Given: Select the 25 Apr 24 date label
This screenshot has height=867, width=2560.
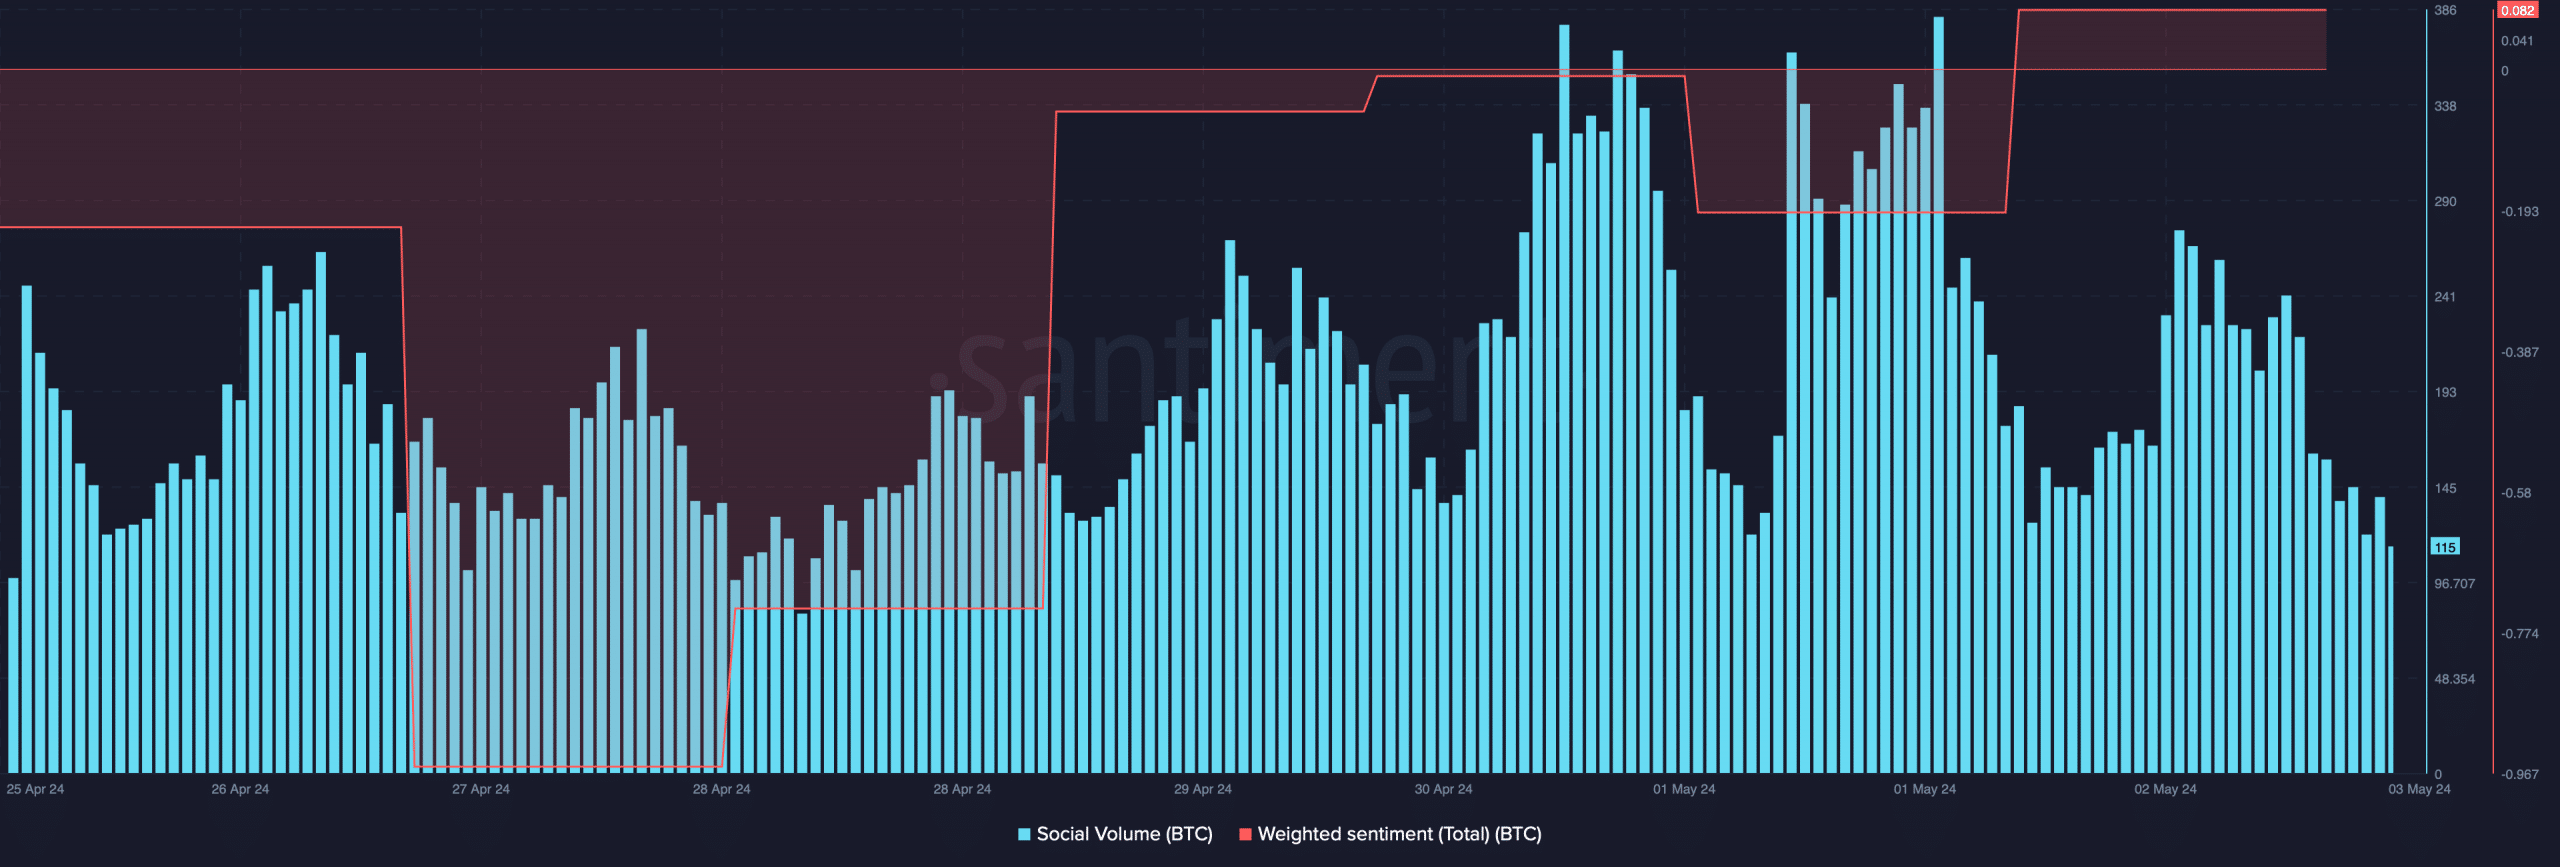Looking at the screenshot, I should pyautogui.click(x=35, y=789).
